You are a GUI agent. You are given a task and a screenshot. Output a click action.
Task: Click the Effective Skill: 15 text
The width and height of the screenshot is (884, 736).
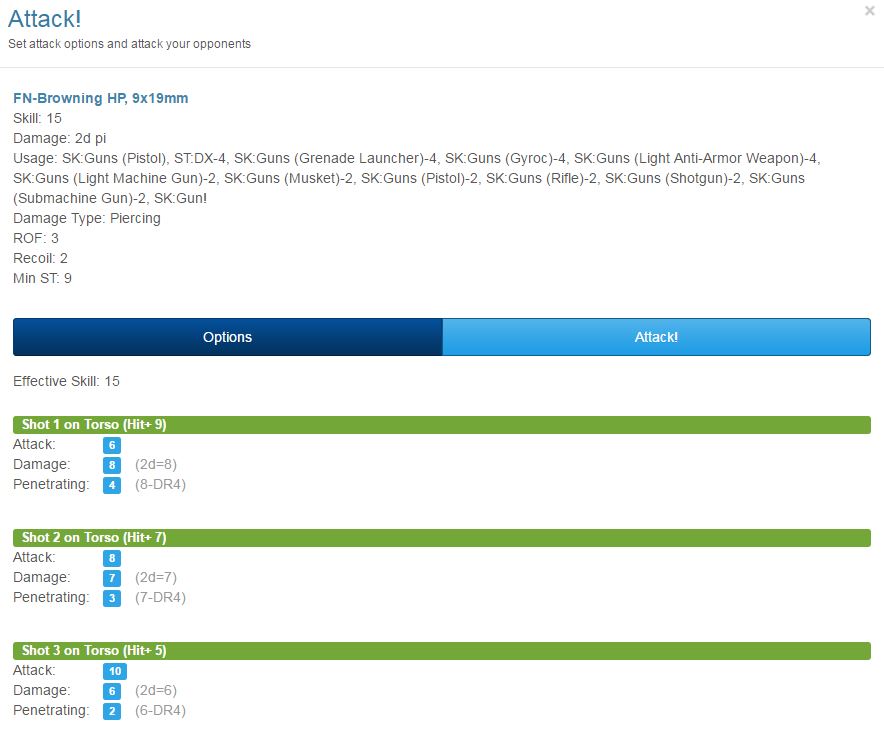pos(67,381)
